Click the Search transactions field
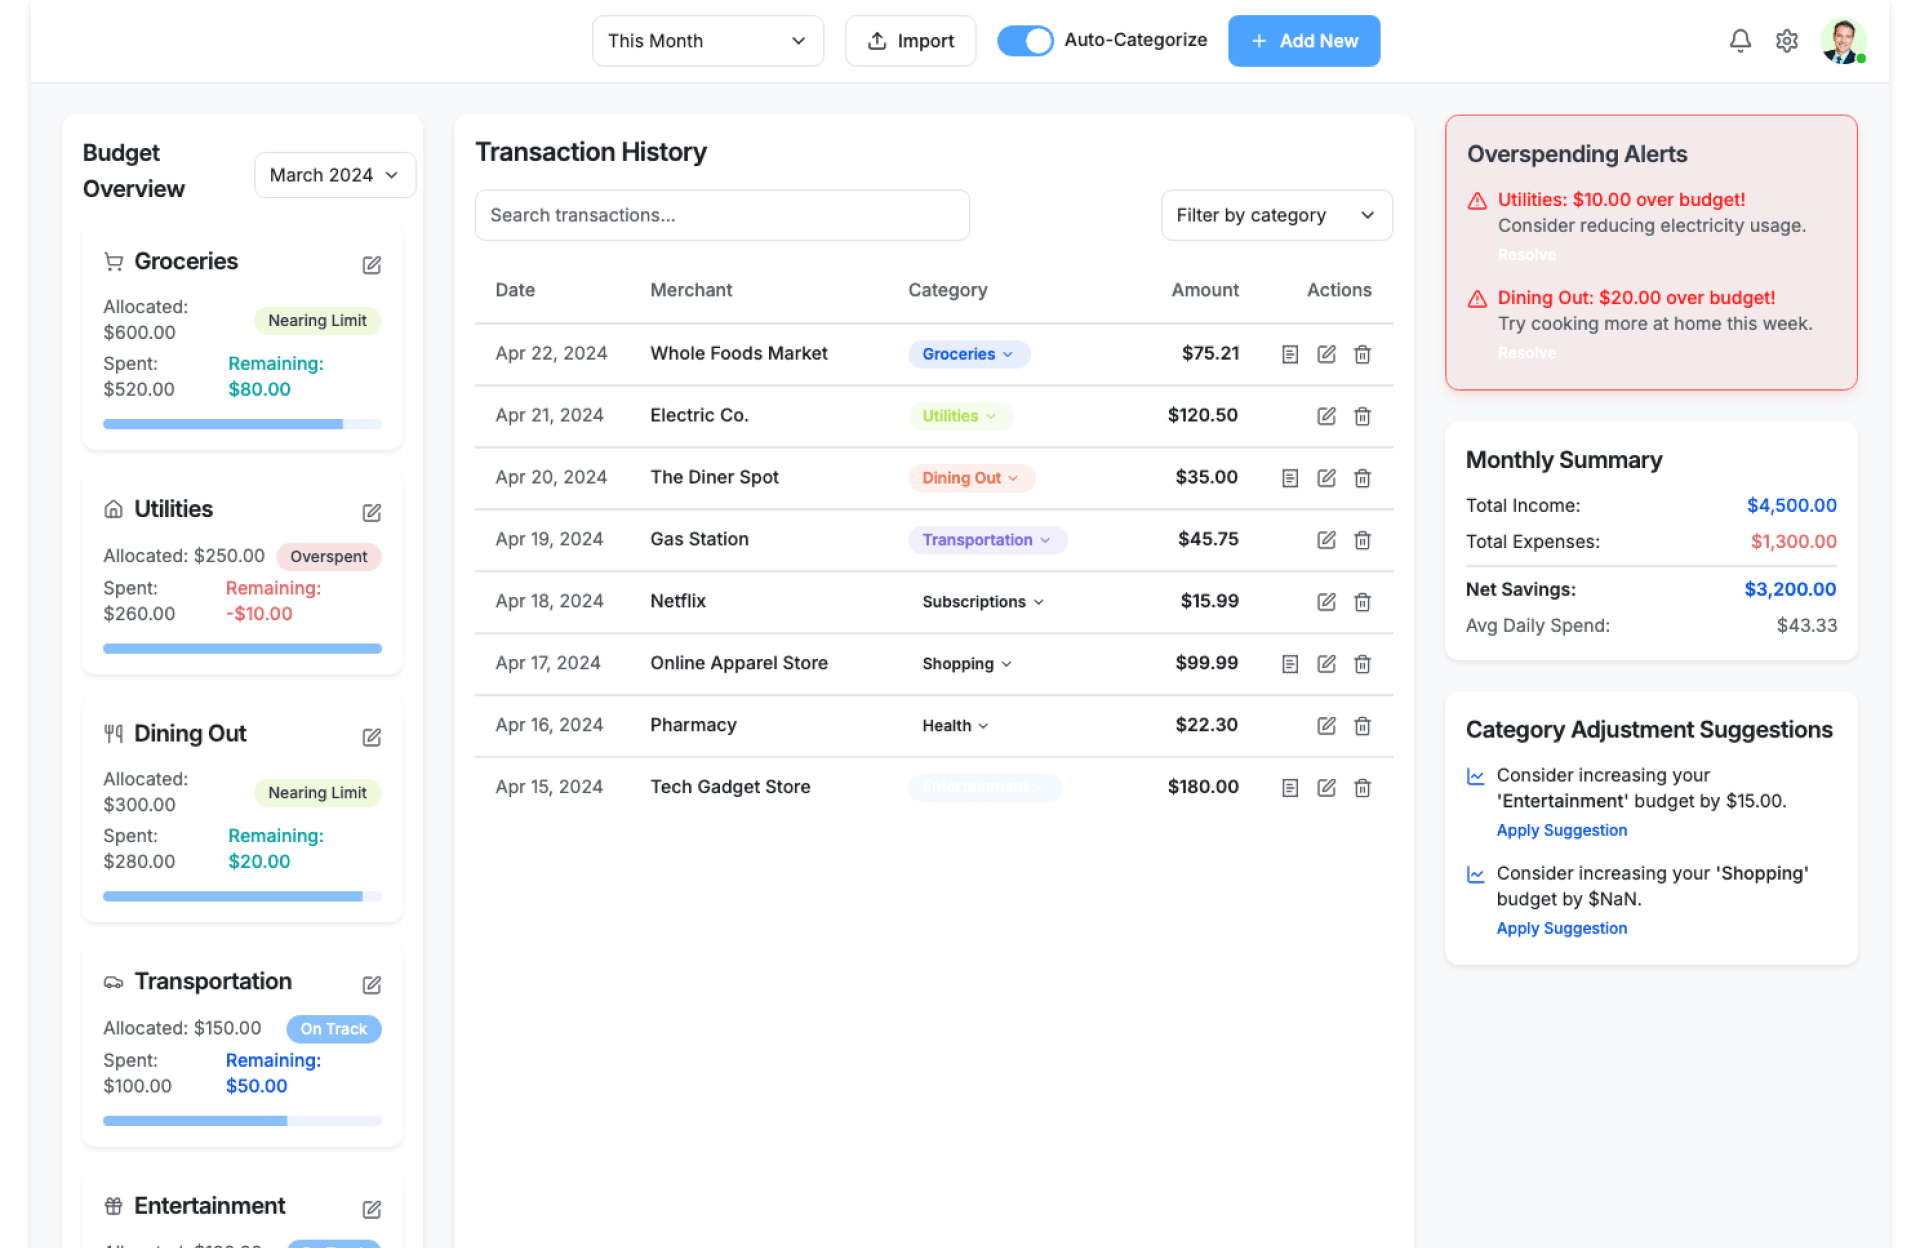 pos(722,215)
